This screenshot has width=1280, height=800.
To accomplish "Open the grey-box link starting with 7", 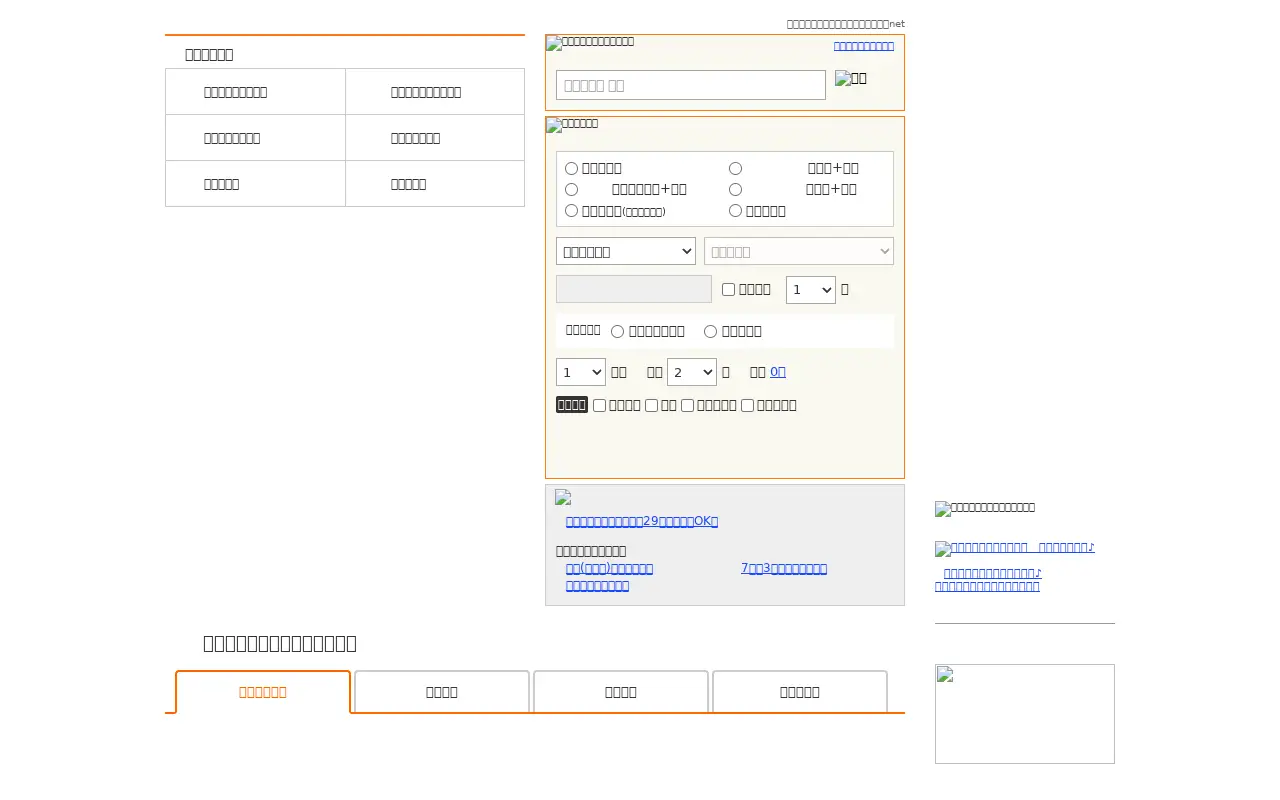I will (784, 568).
